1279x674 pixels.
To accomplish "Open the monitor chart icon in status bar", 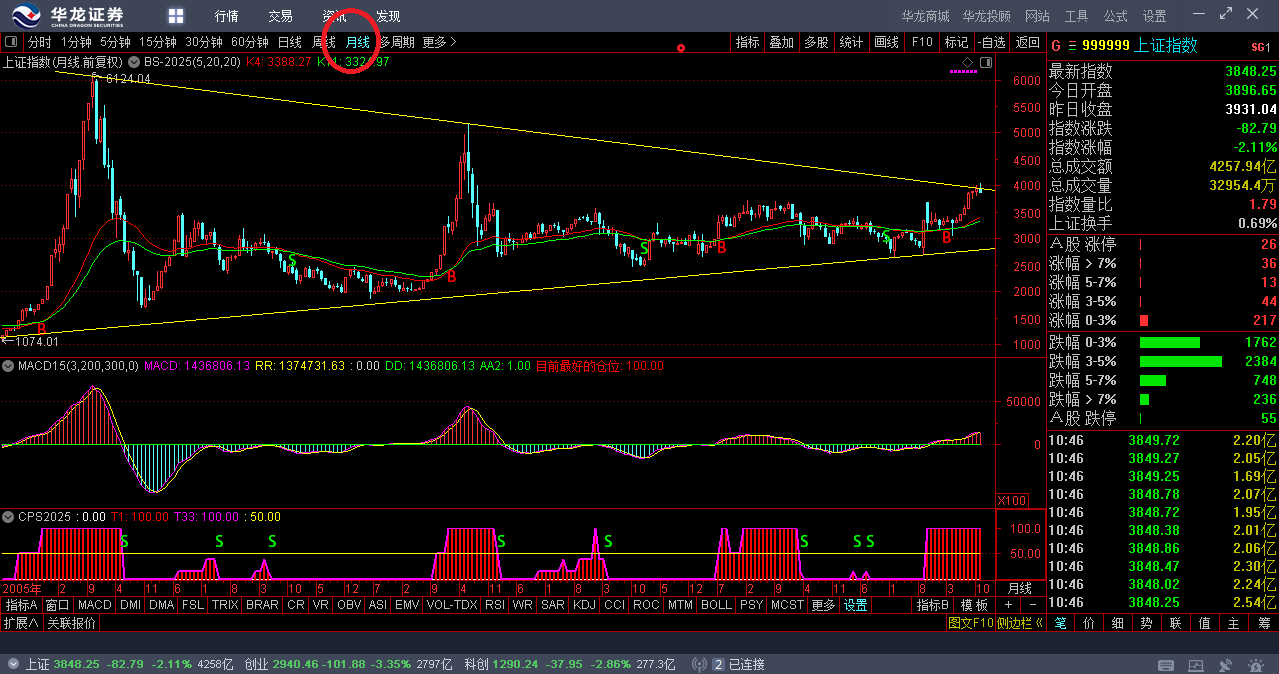I will click(x=1194, y=664).
